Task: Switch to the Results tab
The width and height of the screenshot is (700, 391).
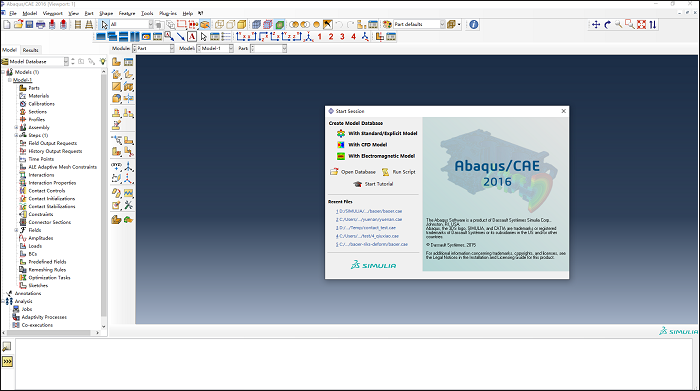Action: [31, 50]
